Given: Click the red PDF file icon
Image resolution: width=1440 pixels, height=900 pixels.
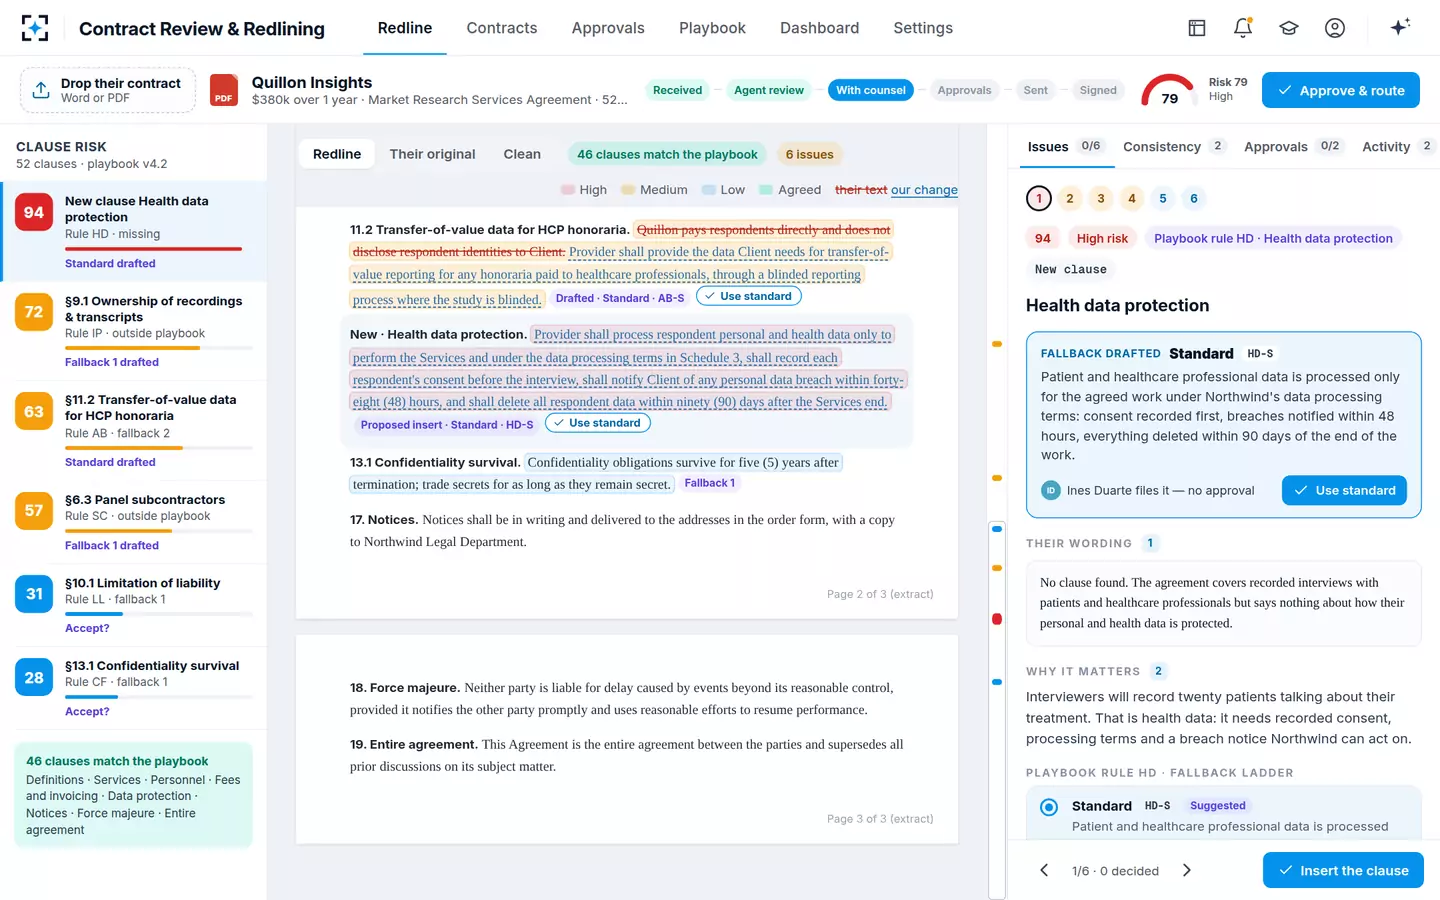Looking at the screenshot, I should tap(224, 90).
